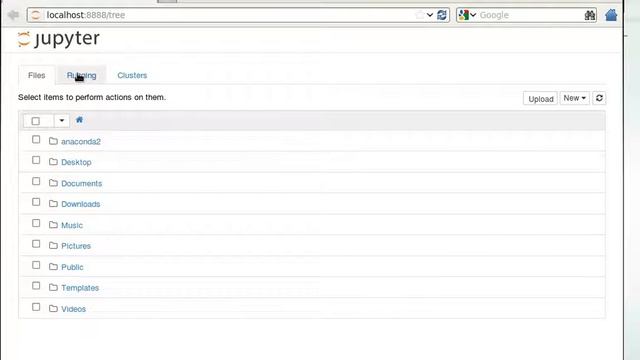Click the browser home icon
This screenshot has width=640, height=360.
611,15
